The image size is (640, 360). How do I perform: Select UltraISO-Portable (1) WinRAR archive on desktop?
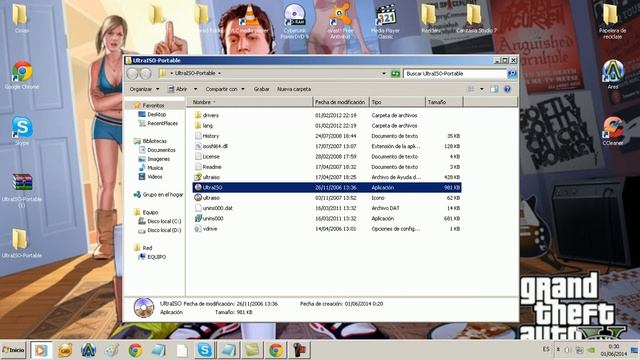(x=22, y=191)
